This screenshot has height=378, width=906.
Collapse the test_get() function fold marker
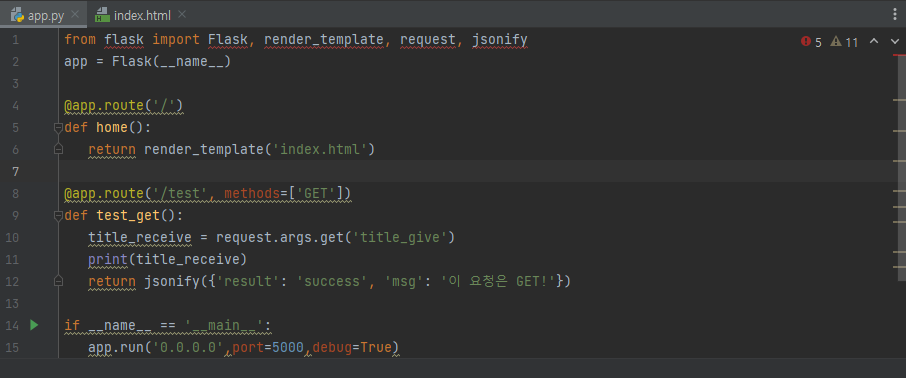[x=58, y=216]
